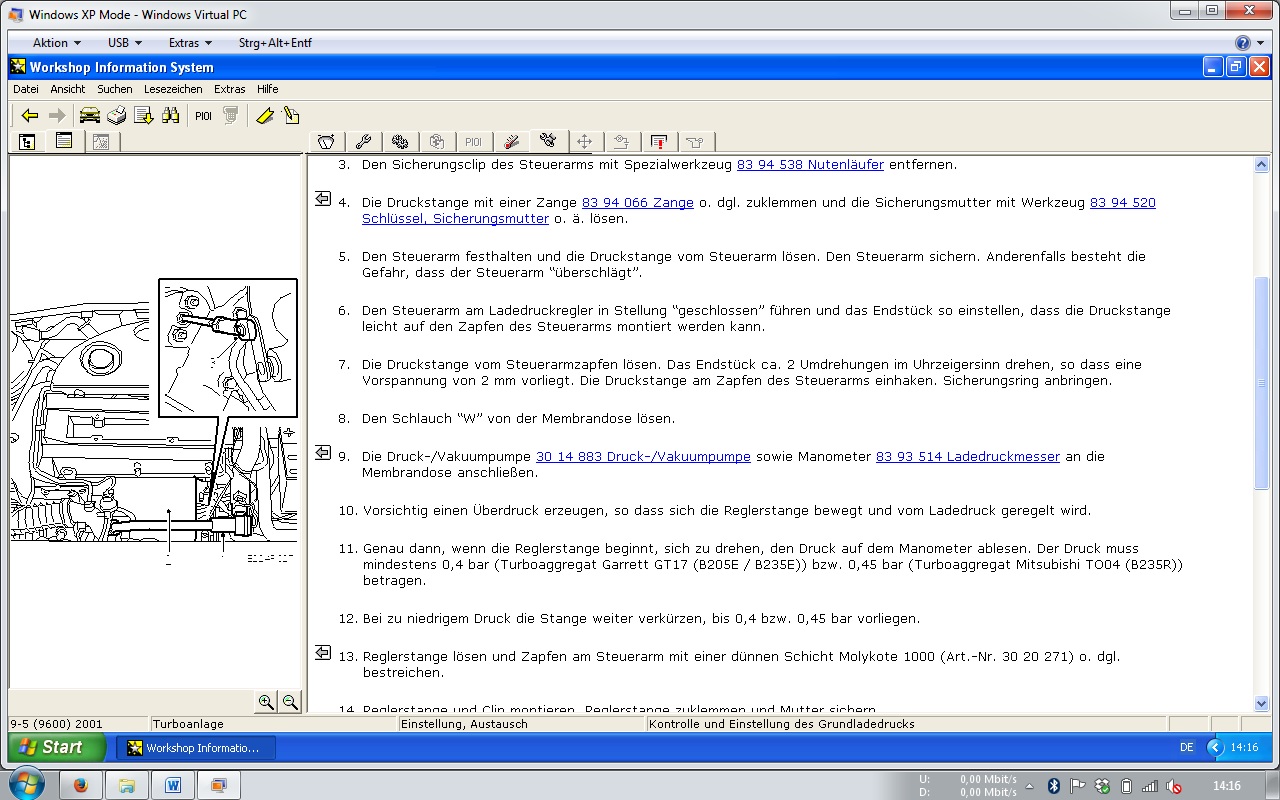Open vehicle selection via the car icon

90,115
